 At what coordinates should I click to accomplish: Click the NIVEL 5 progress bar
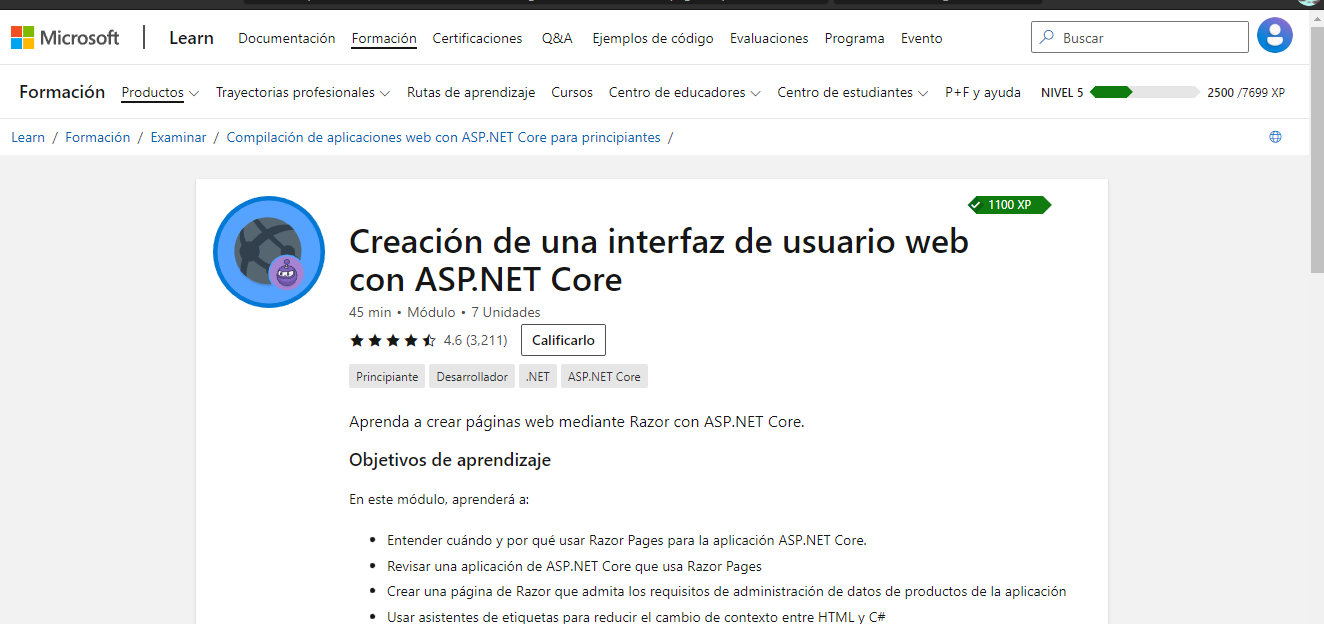(x=1144, y=92)
